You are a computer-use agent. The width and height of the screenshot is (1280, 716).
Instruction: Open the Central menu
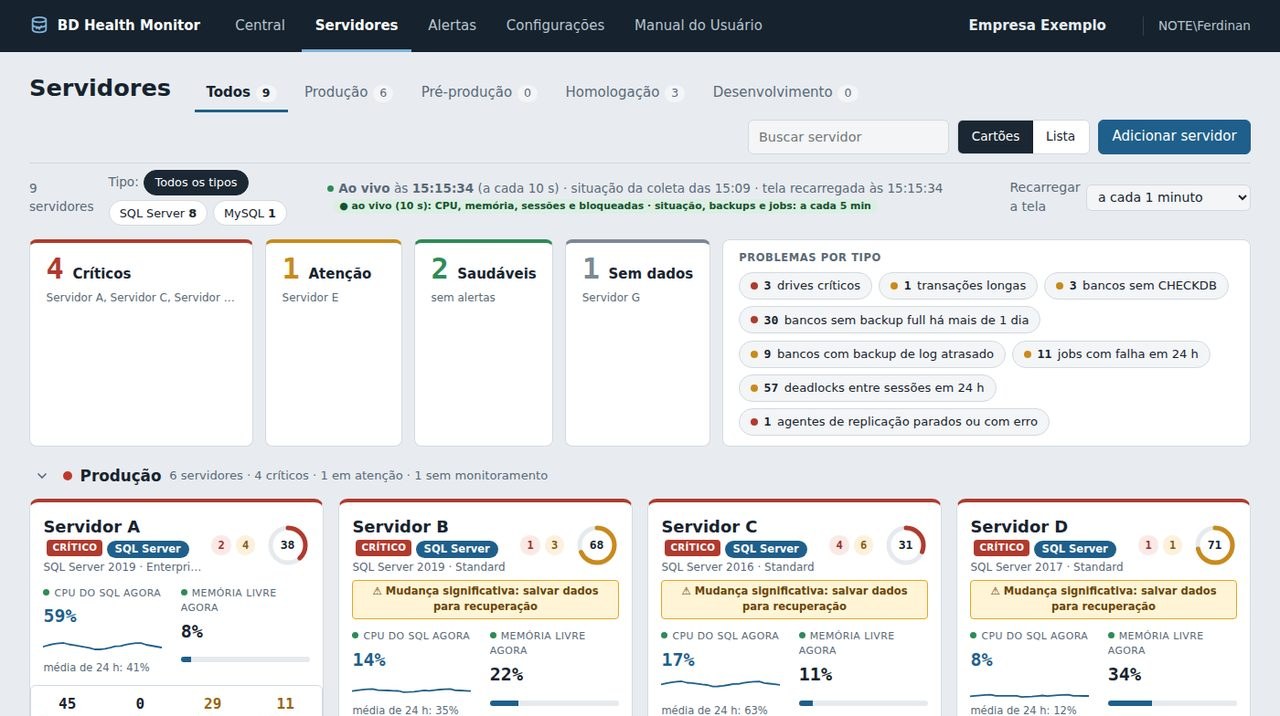tap(260, 25)
